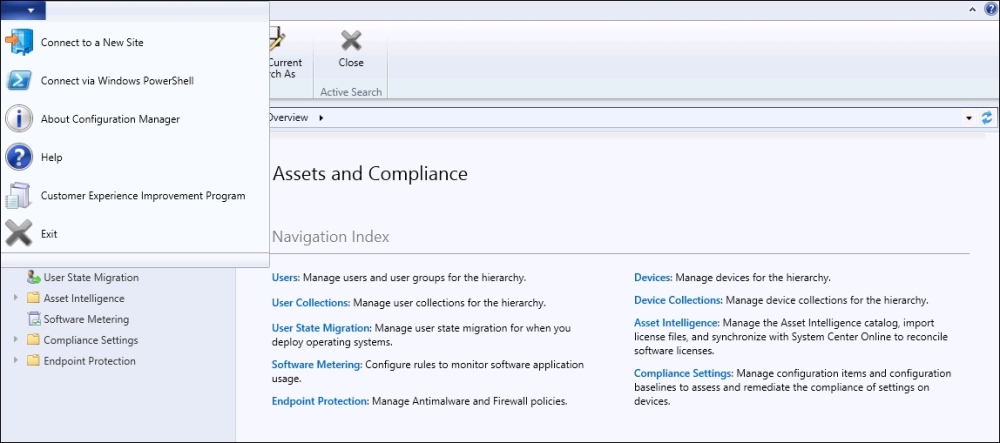Click the Endpoint Protection folder icon
1000x443 pixels.
coord(33,361)
